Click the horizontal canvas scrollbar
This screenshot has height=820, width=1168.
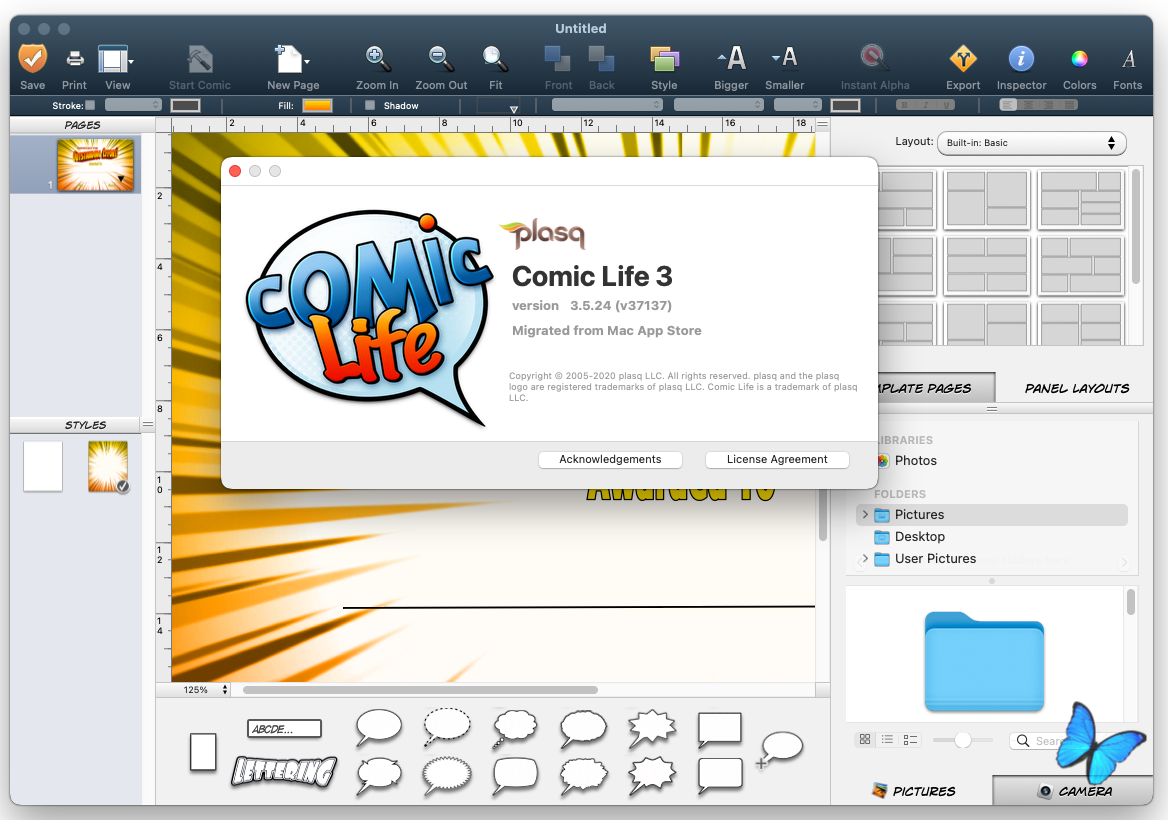420,690
